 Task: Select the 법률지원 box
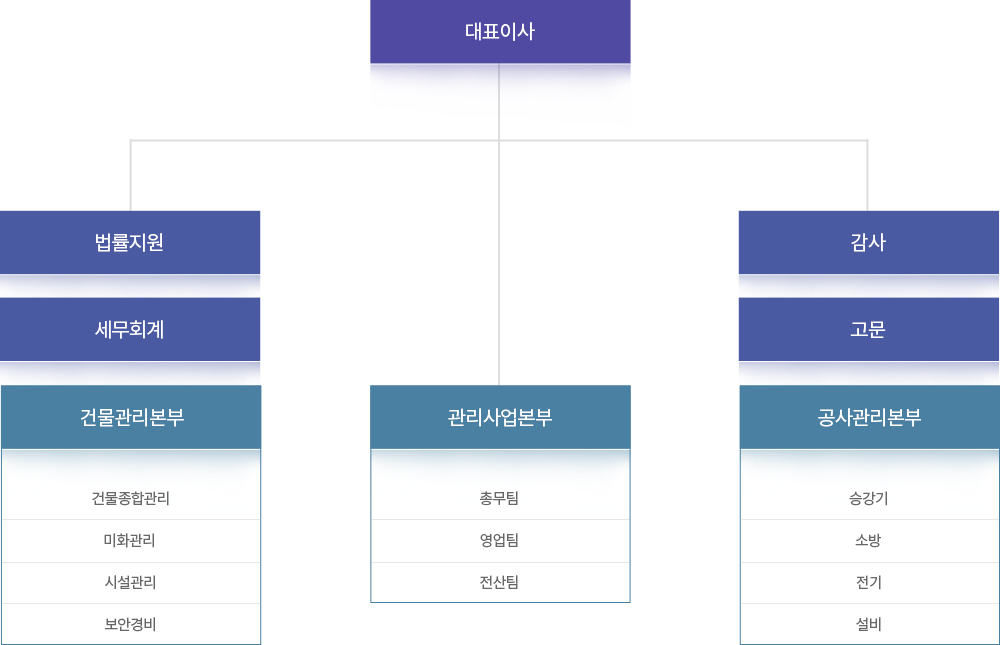(x=130, y=242)
